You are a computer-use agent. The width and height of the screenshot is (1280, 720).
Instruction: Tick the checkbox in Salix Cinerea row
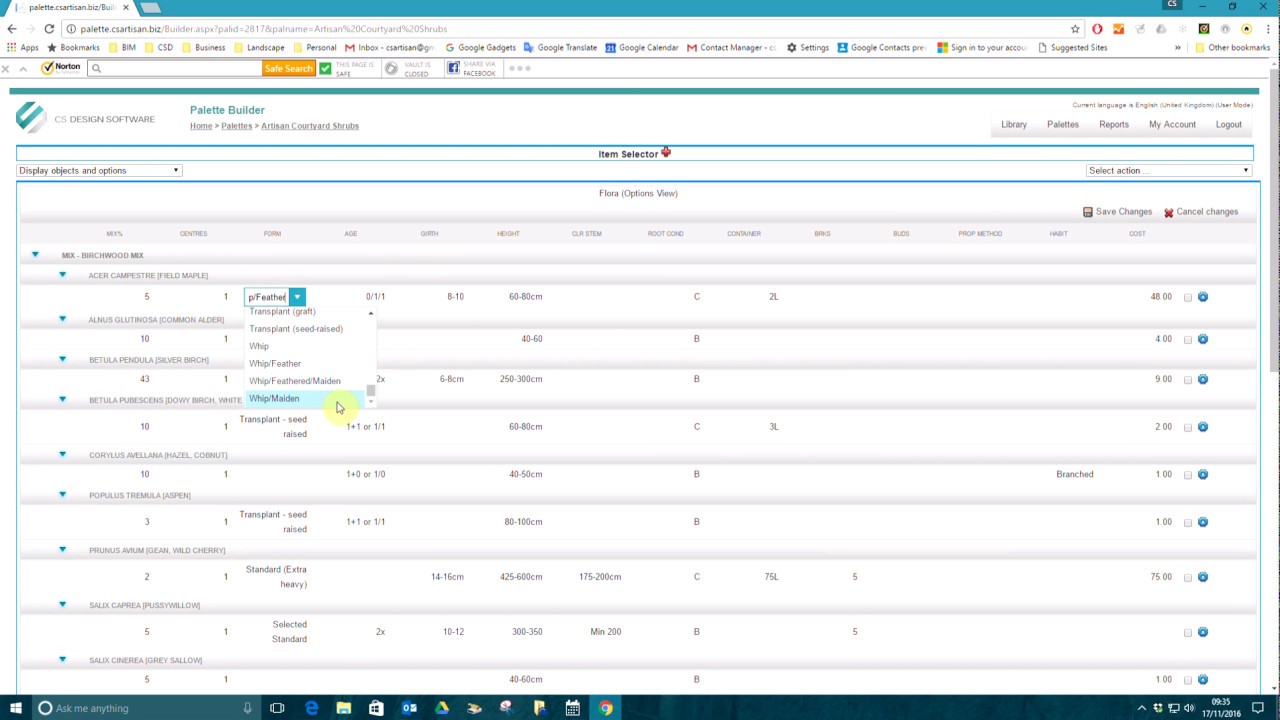pyautogui.click(x=1188, y=680)
